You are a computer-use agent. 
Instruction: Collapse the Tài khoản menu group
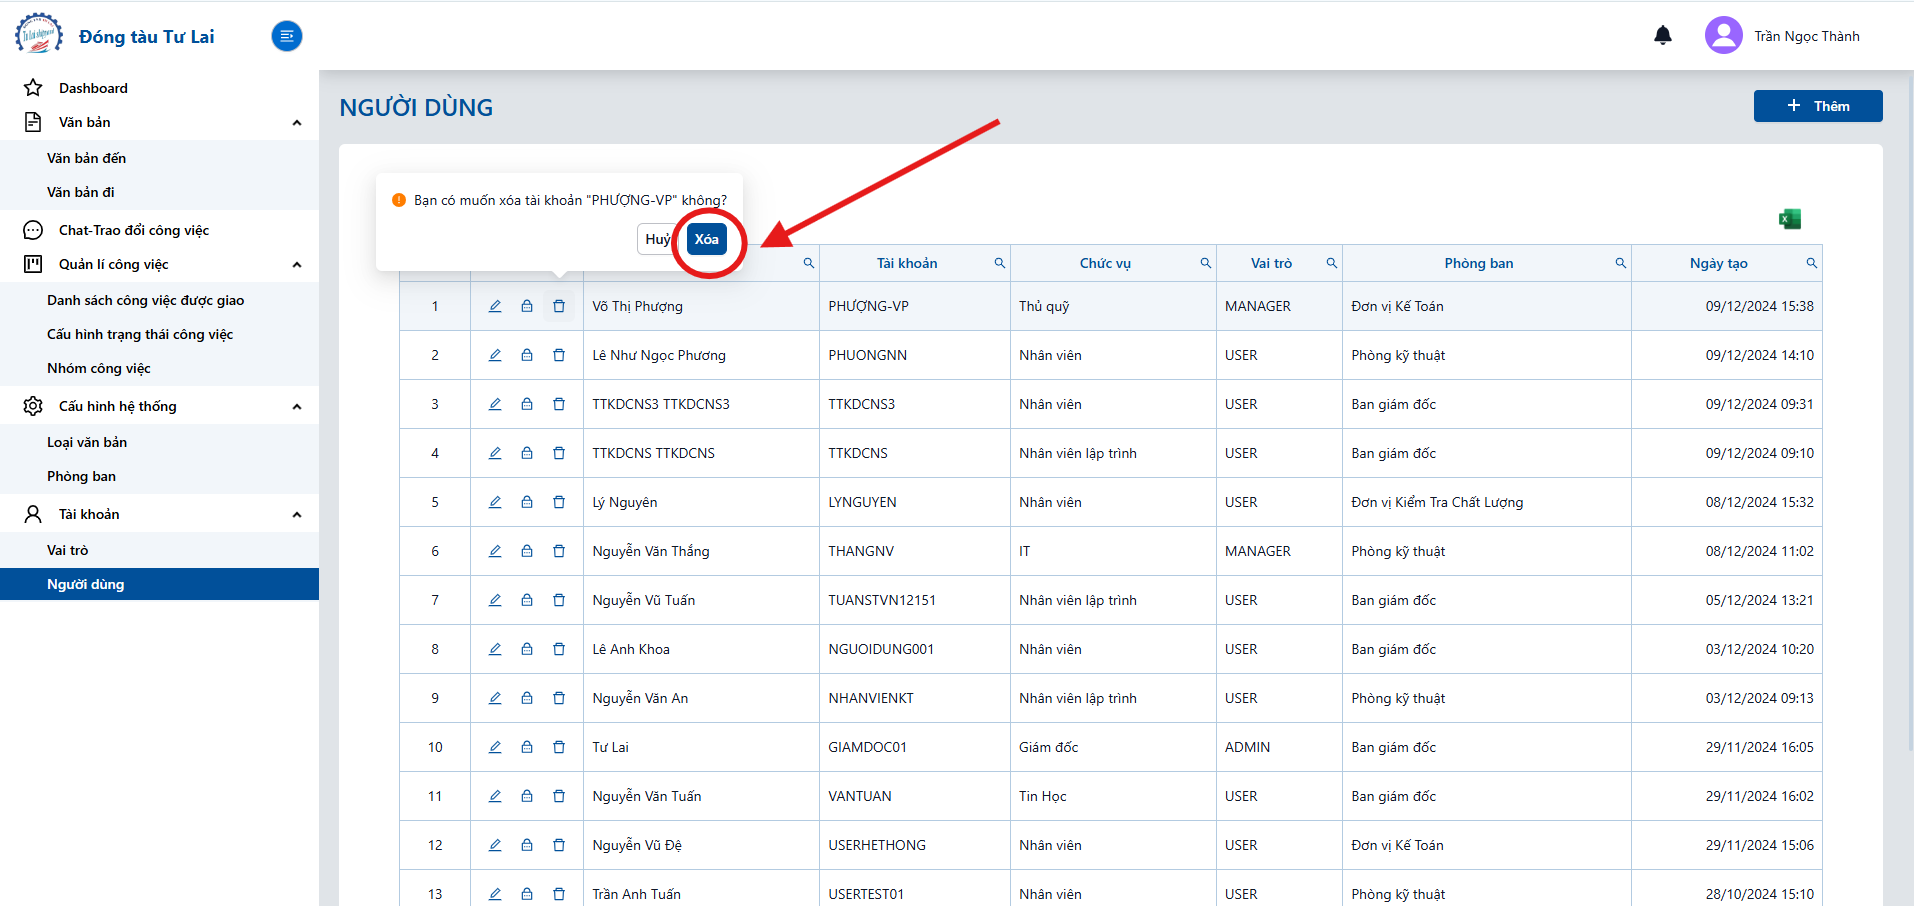[x=297, y=514]
